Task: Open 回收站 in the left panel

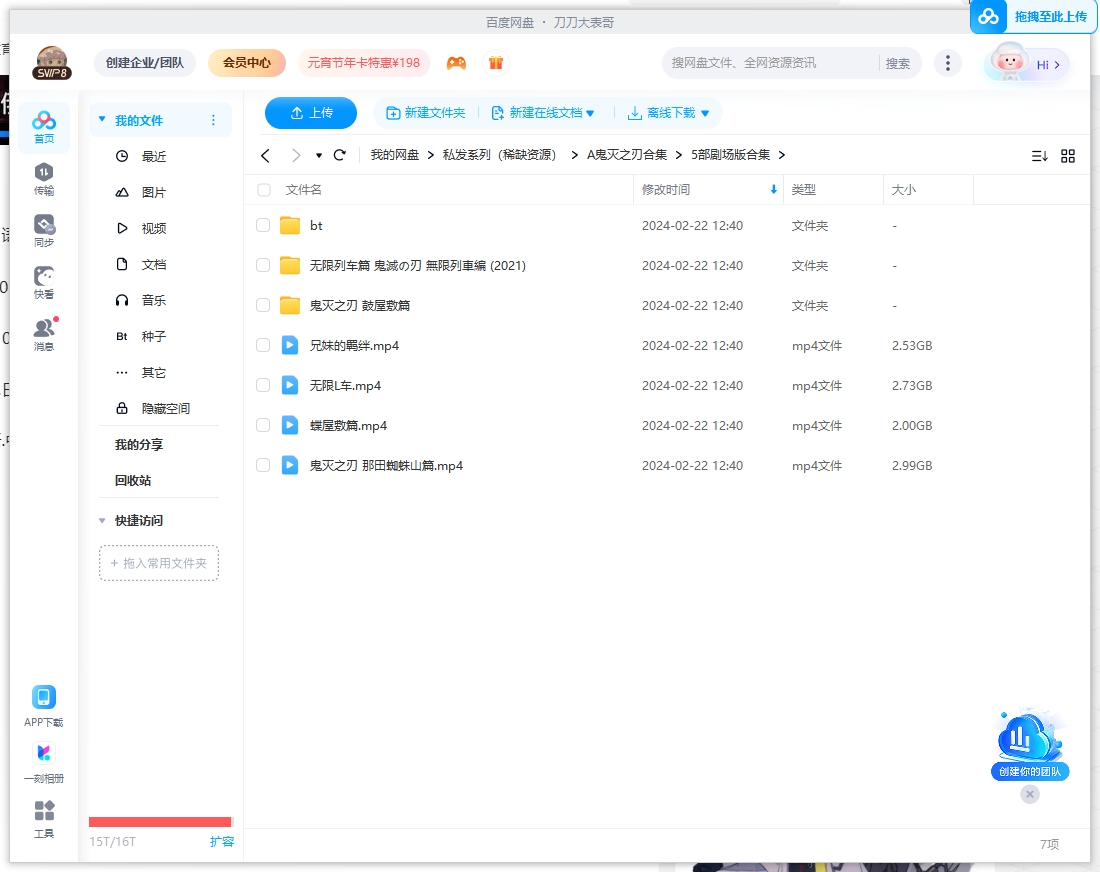Action: coord(133,480)
